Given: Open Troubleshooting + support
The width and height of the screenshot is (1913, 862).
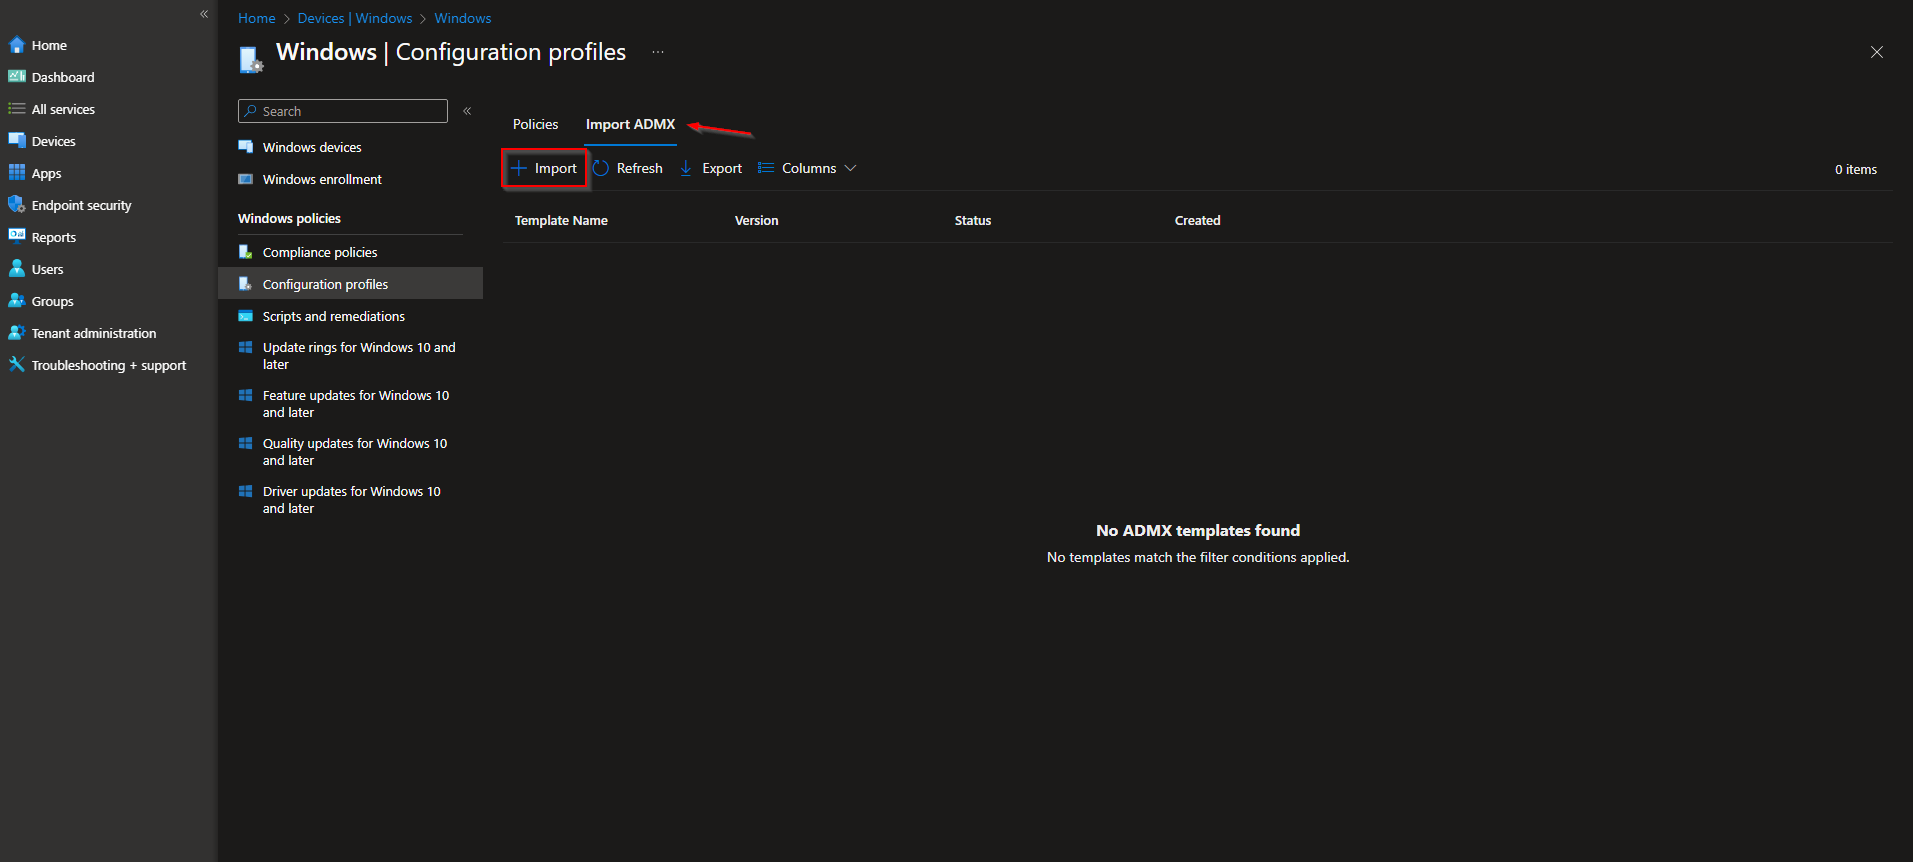Looking at the screenshot, I should point(108,365).
